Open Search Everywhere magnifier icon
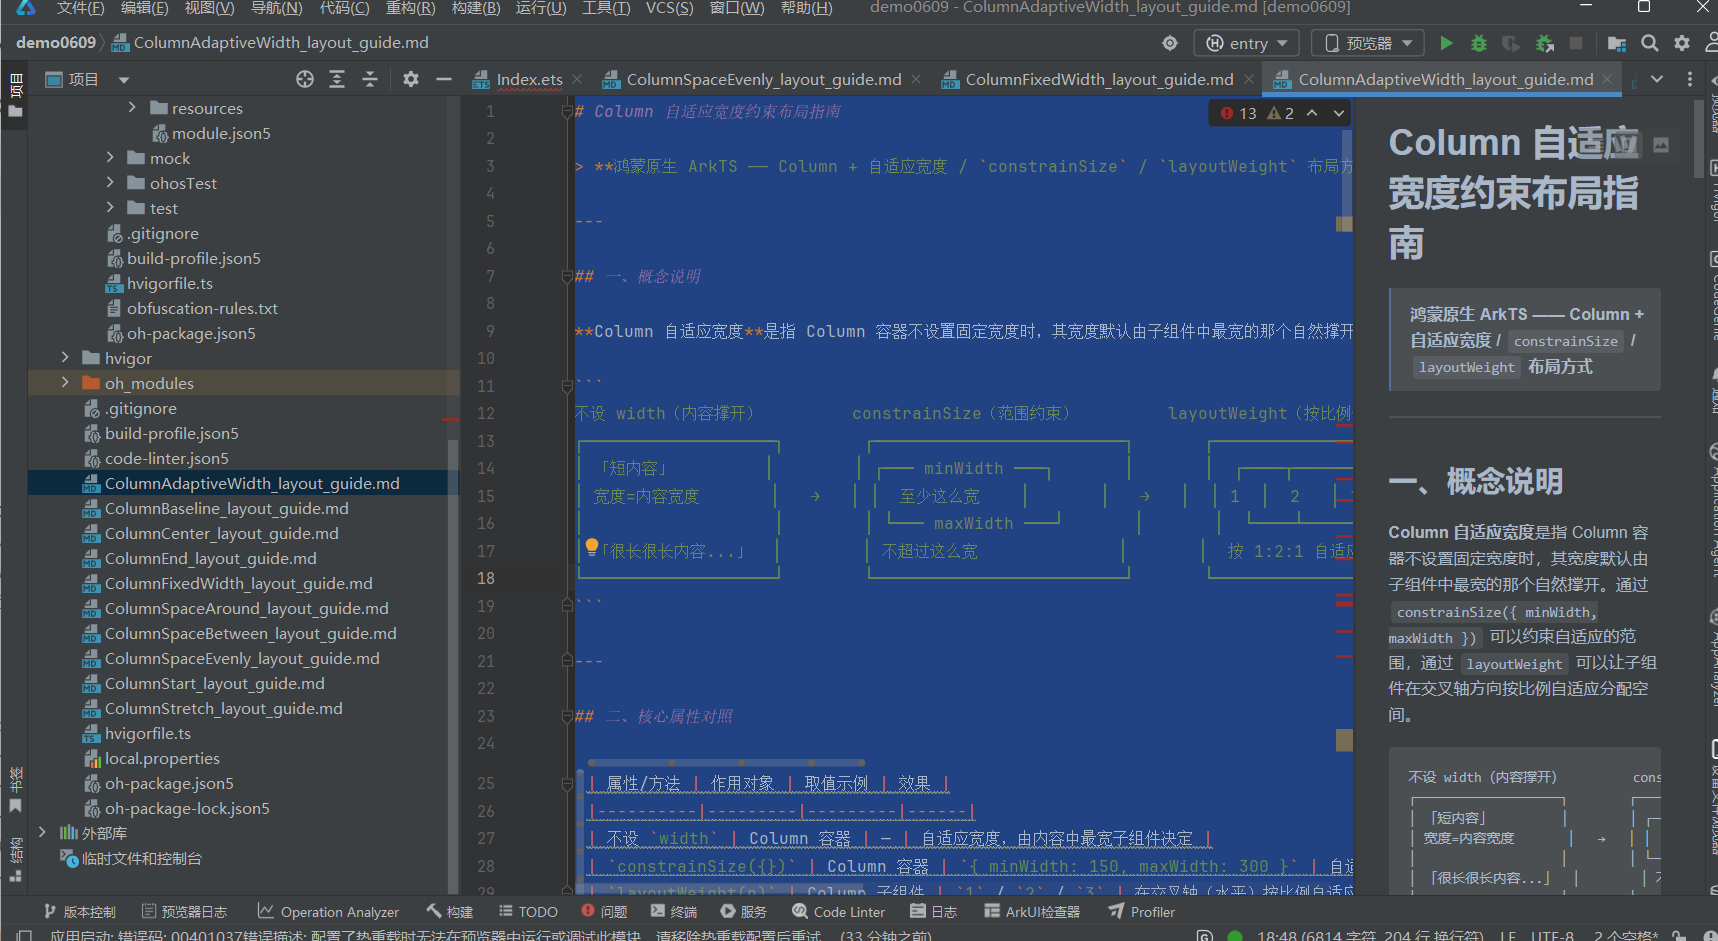1718x941 pixels. tap(1650, 43)
